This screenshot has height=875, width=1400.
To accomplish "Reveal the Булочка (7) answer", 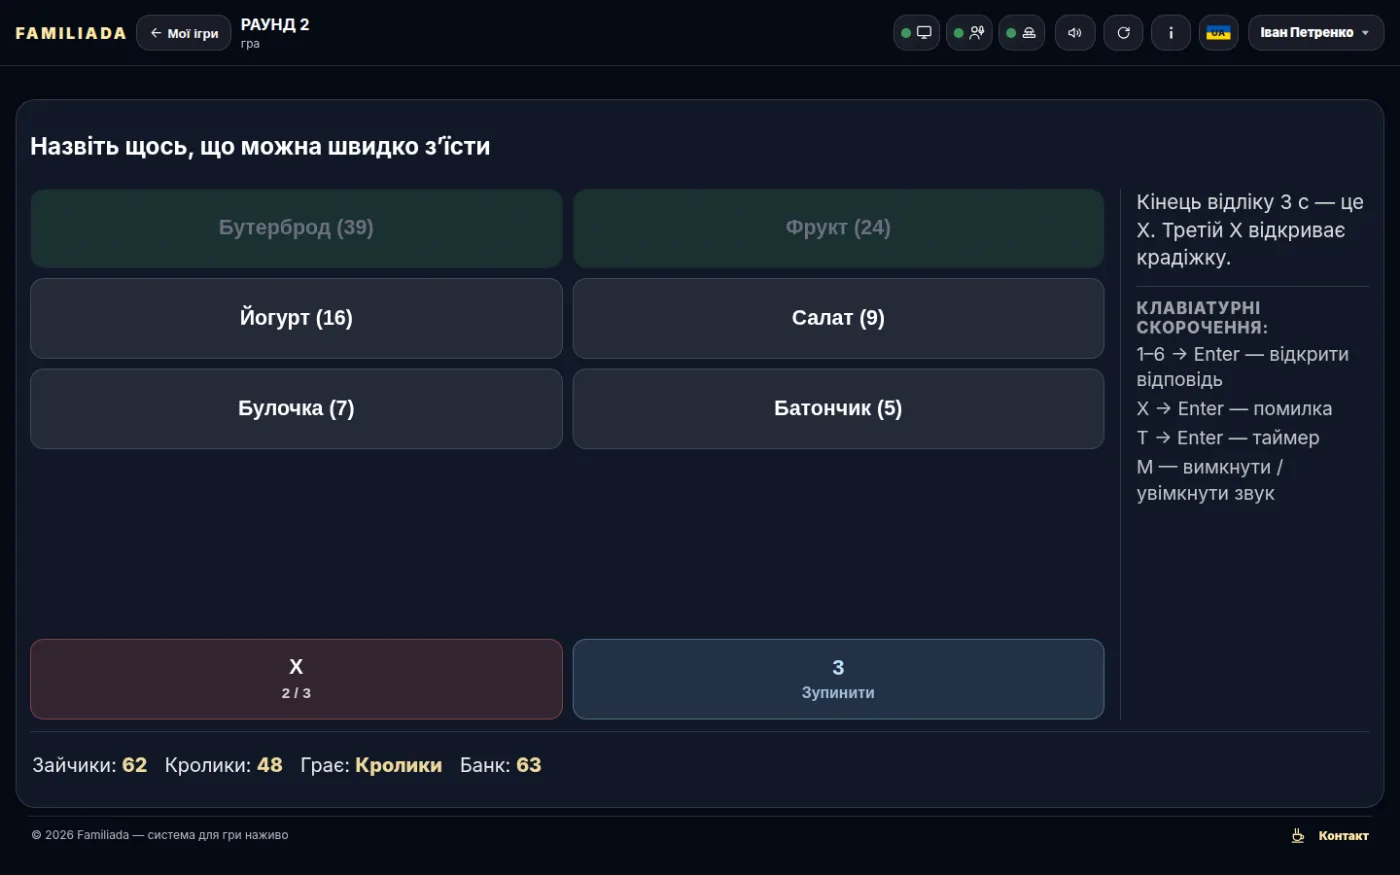I will tap(296, 408).
